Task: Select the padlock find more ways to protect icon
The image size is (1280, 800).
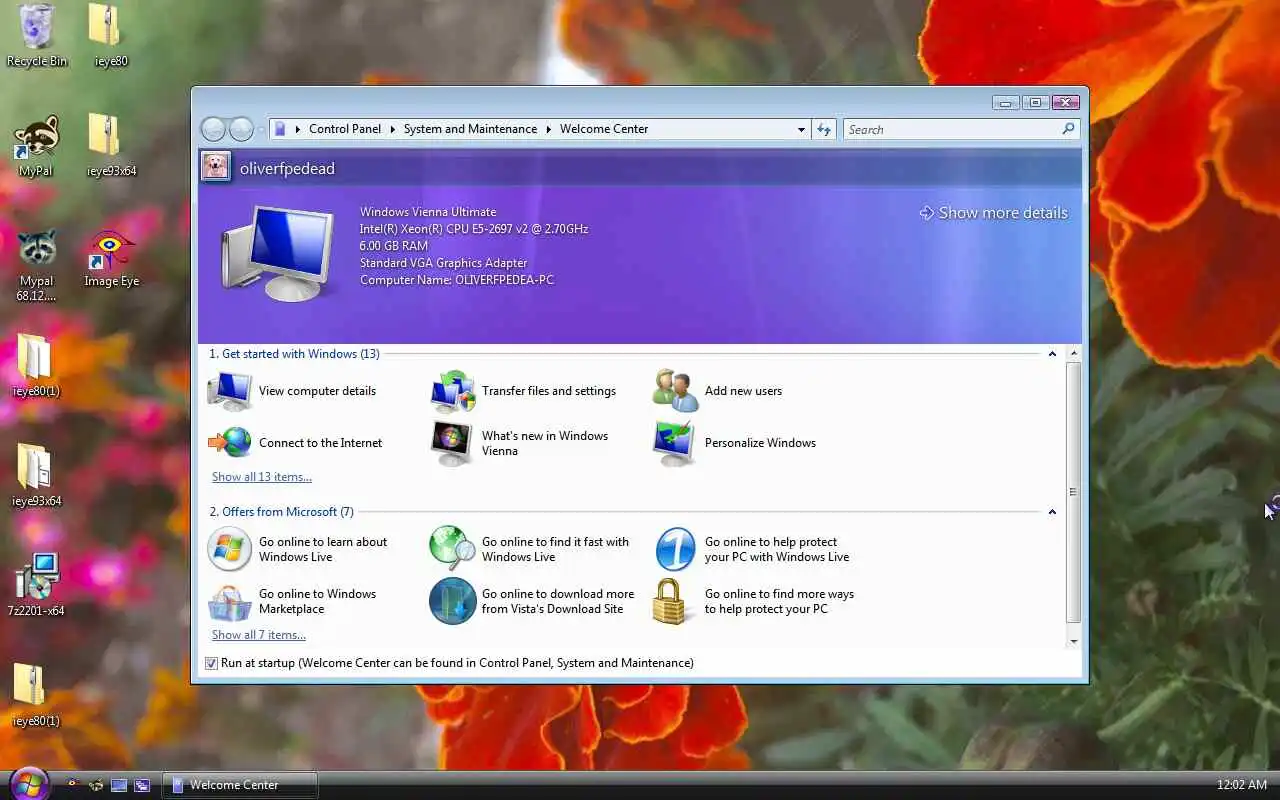Action: coord(671,601)
